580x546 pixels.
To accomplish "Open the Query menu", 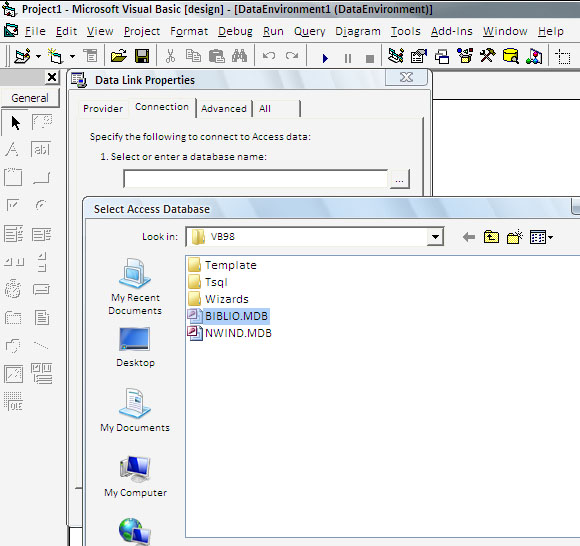I will [310, 31].
